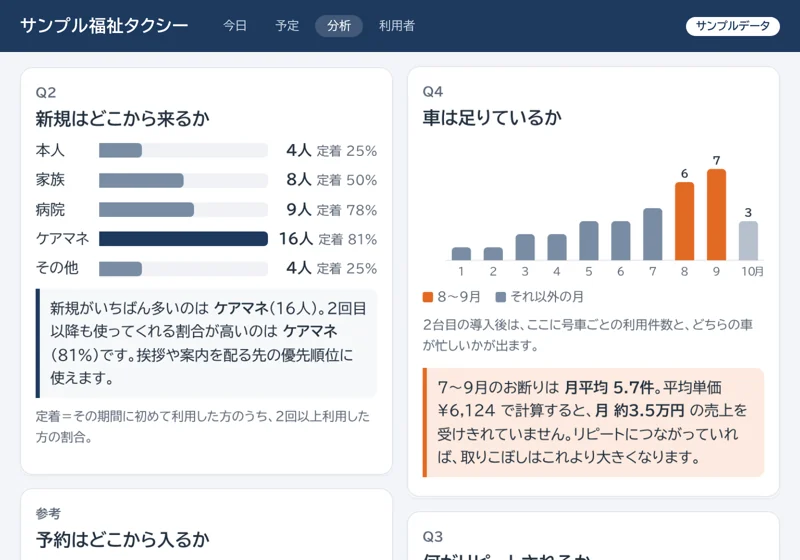Click the 参考 label

click(48, 513)
